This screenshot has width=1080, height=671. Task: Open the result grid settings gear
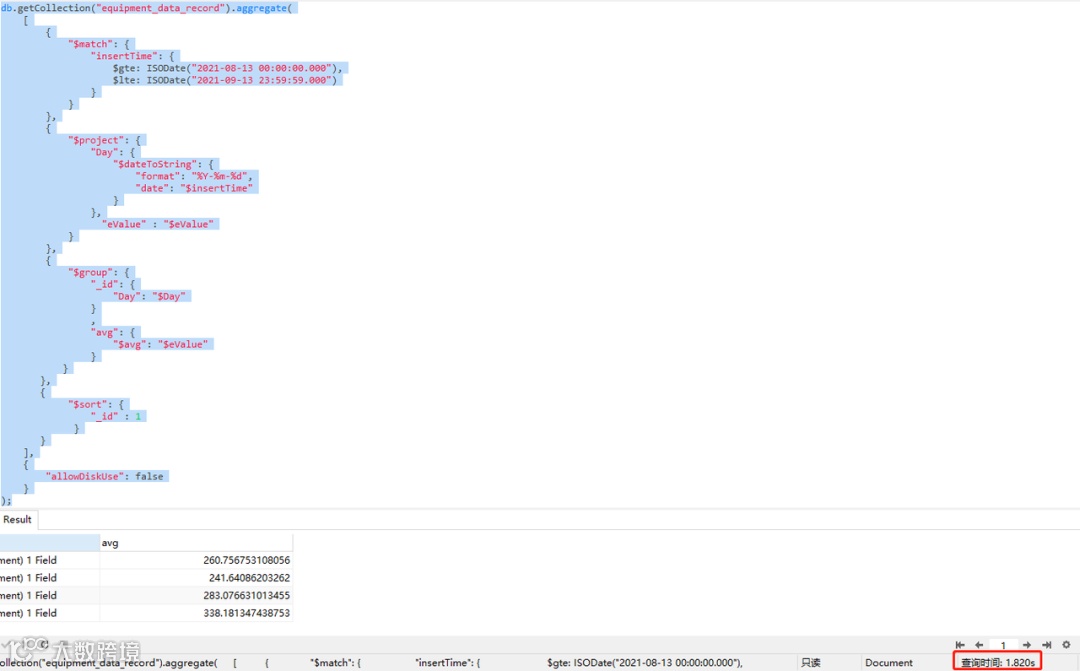[1066, 645]
